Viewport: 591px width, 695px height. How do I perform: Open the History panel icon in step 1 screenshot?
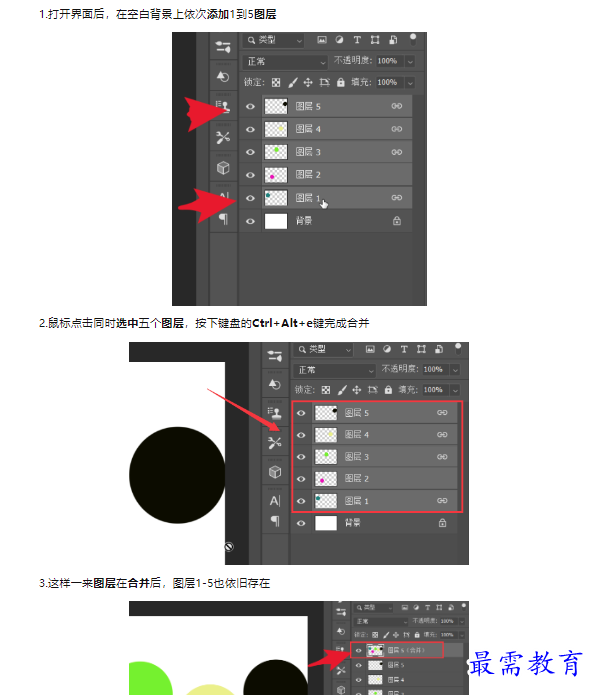(223, 77)
